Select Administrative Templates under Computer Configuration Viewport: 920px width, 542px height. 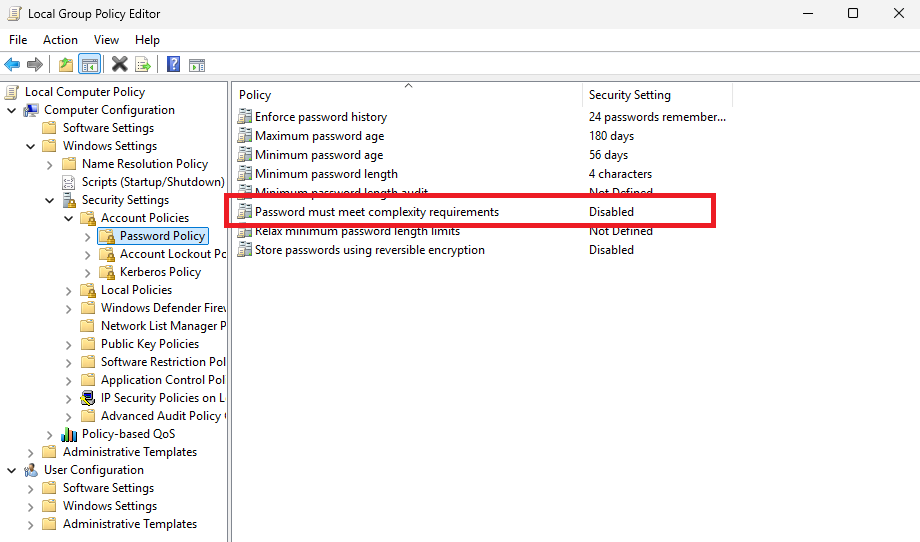pyautogui.click(x=130, y=452)
